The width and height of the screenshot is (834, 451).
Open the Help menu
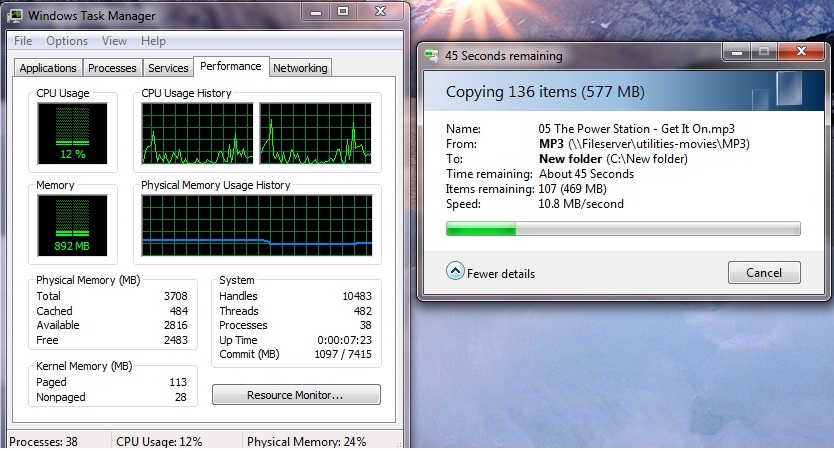point(153,41)
